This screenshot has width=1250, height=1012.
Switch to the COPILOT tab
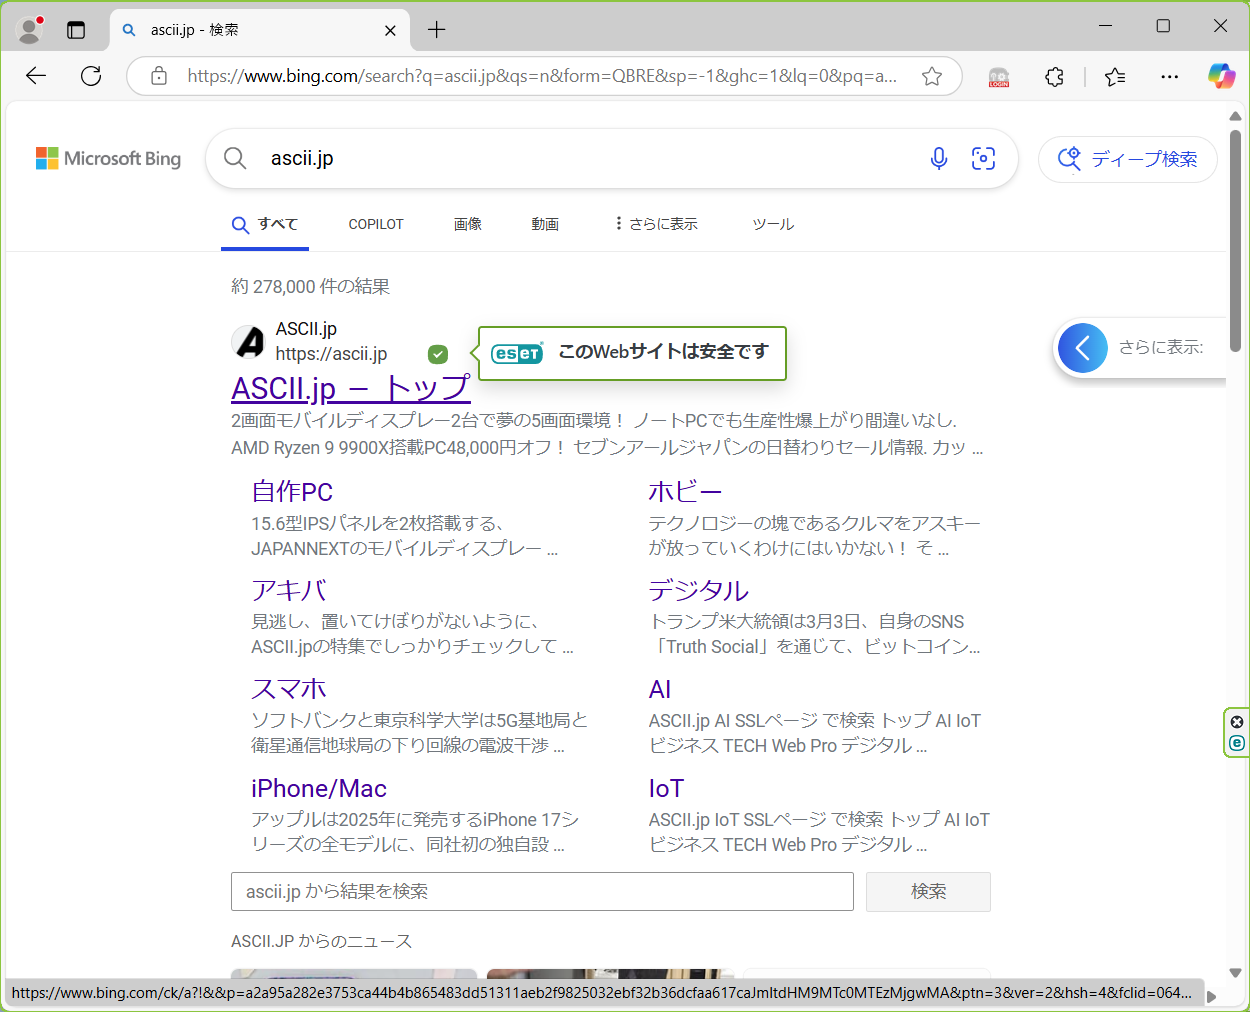pyautogui.click(x=376, y=224)
